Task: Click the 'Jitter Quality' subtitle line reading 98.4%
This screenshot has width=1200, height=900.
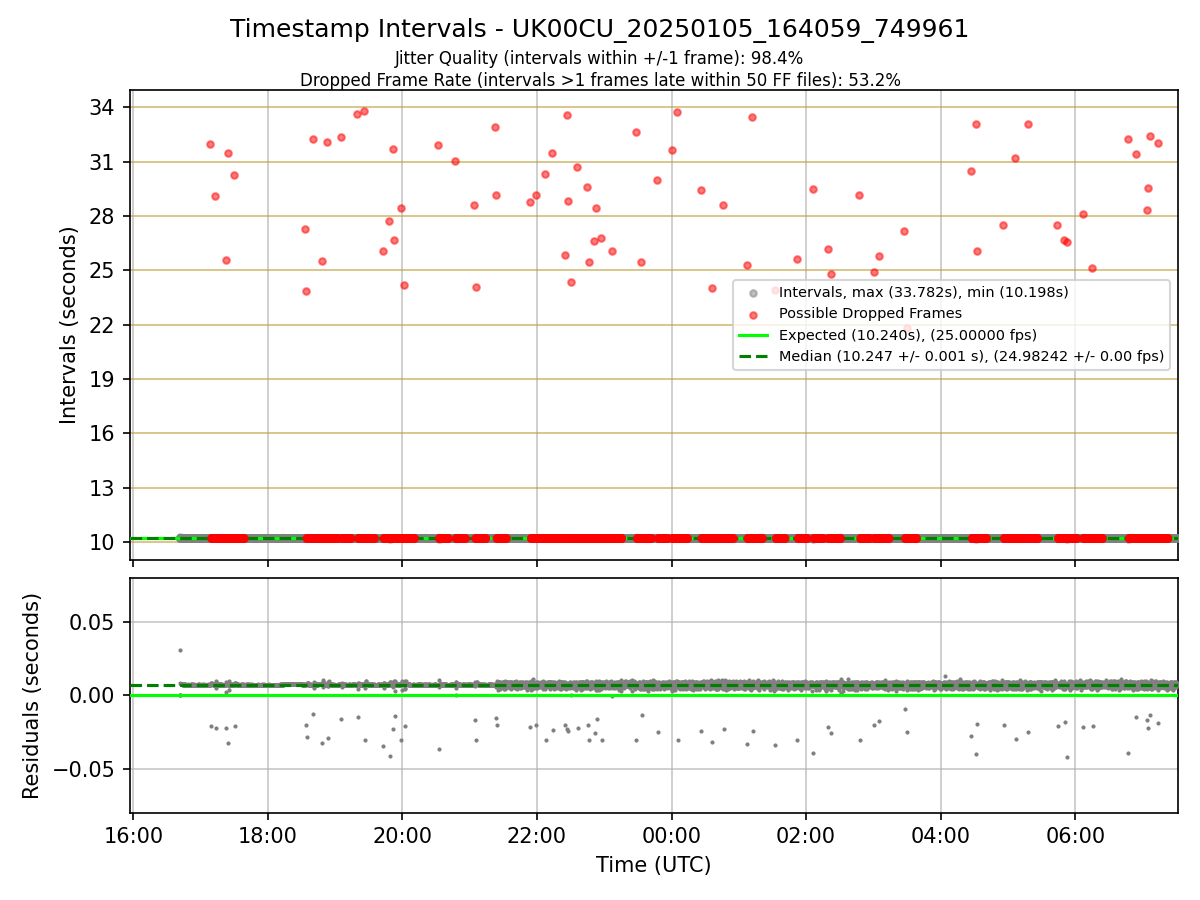Action: pyautogui.click(x=599, y=59)
